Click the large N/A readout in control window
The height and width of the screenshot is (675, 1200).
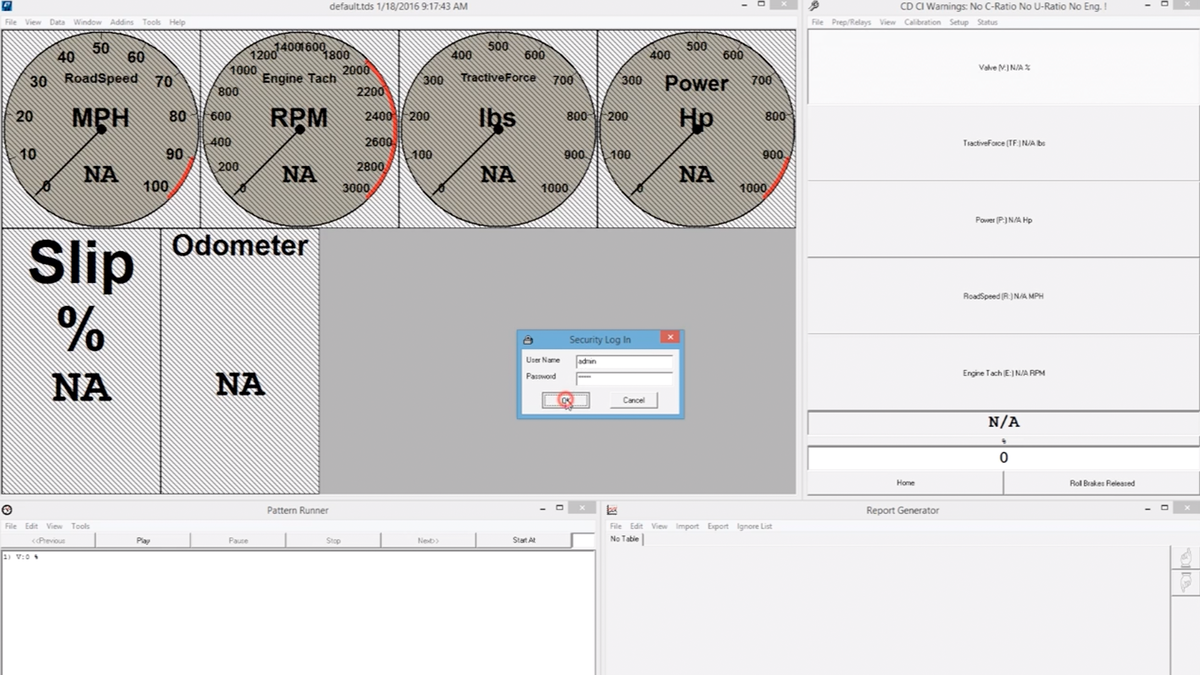[1003, 423]
